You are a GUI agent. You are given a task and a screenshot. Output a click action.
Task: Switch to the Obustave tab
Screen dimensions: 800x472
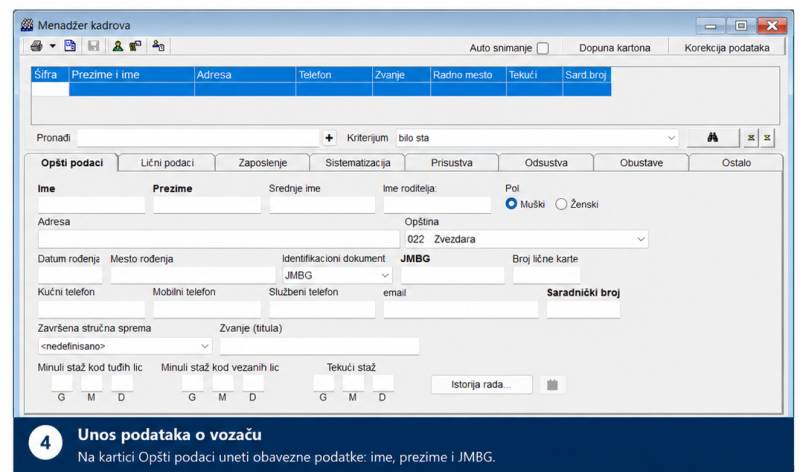(641, 163)
